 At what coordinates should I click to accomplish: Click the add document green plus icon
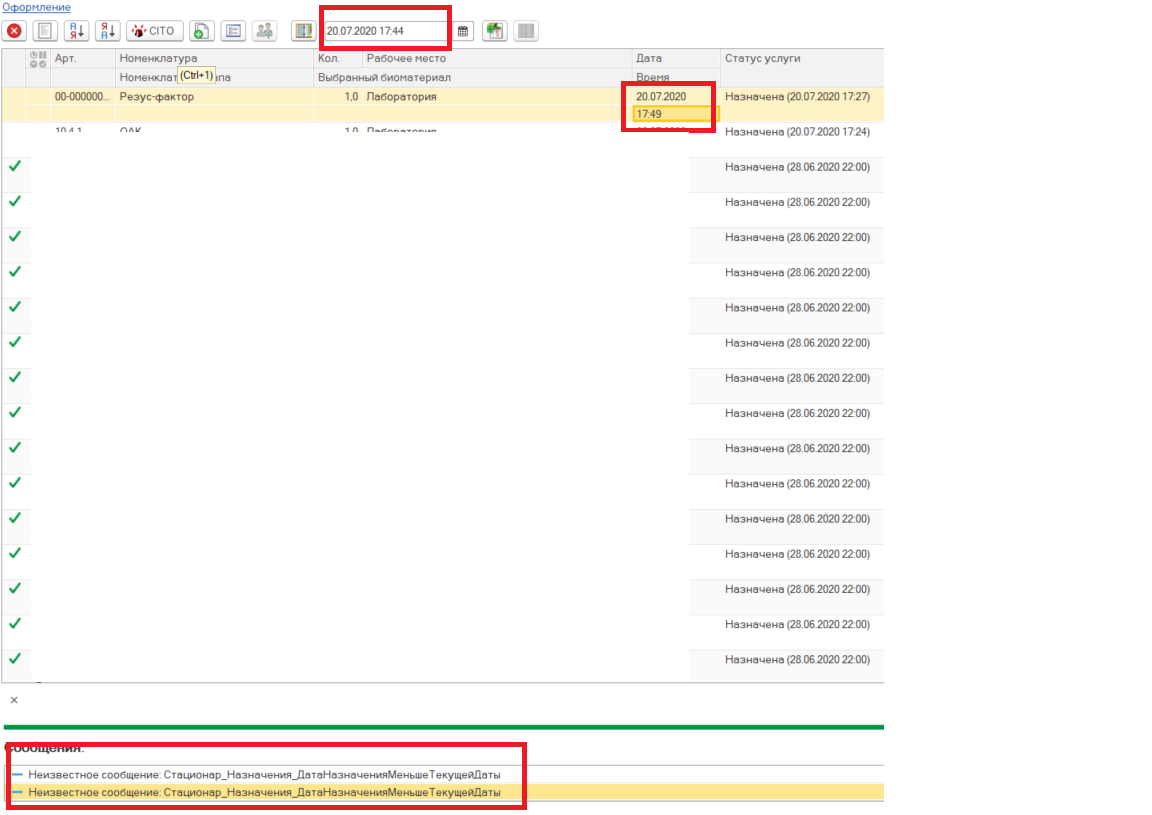(x=201, y=31)
